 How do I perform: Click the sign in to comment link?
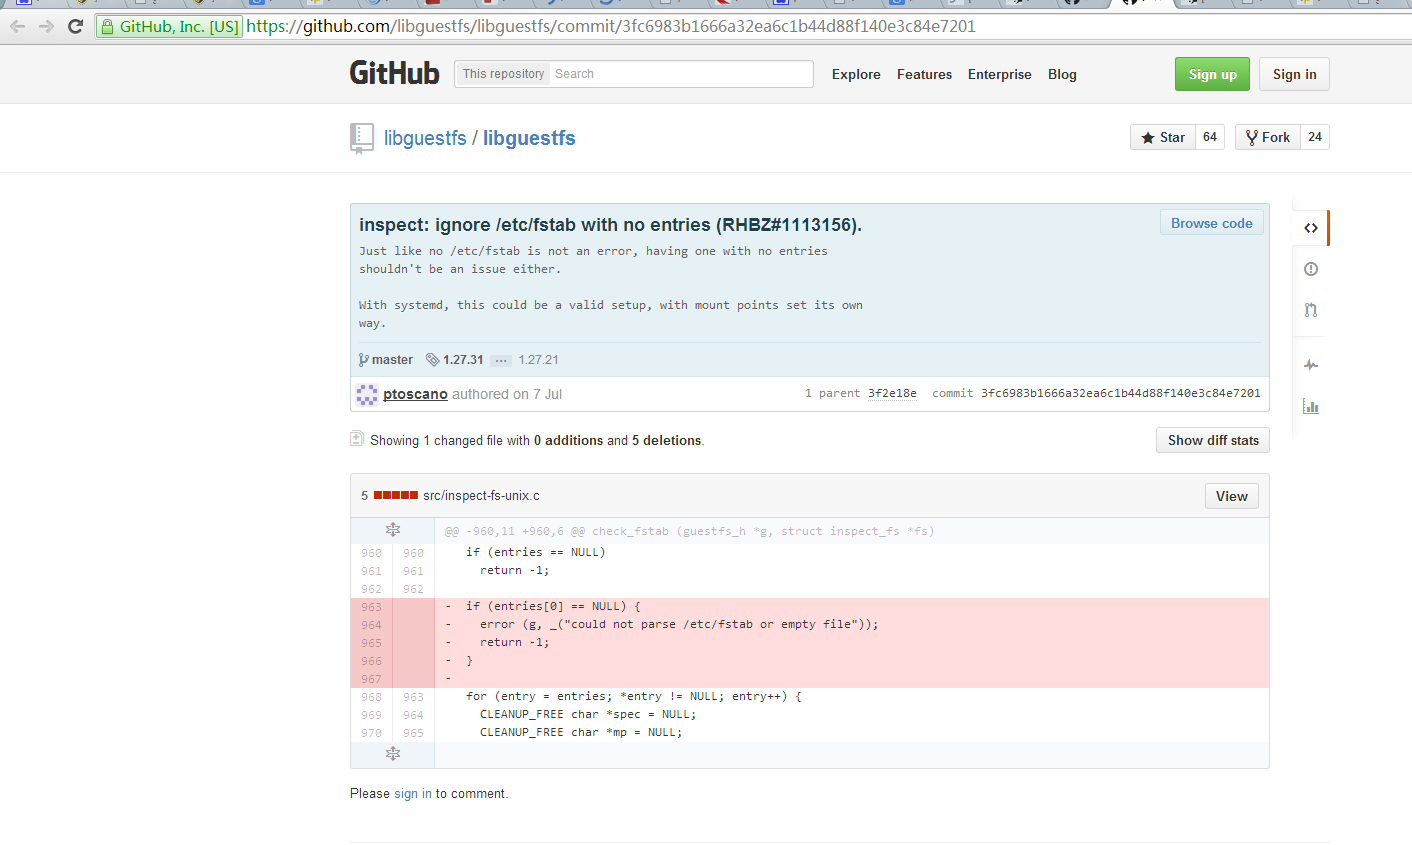[413, 793]
